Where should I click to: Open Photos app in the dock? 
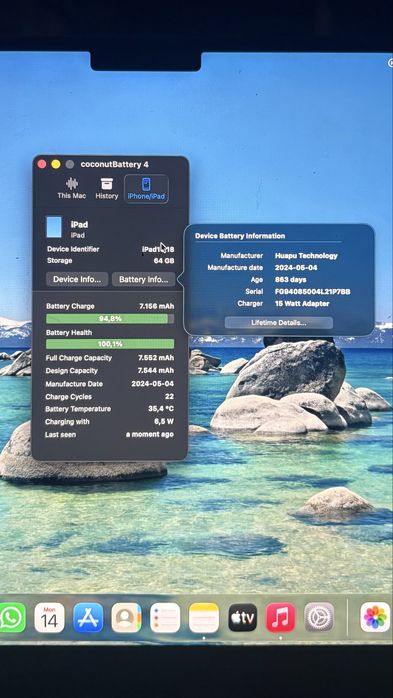(375, 617)
